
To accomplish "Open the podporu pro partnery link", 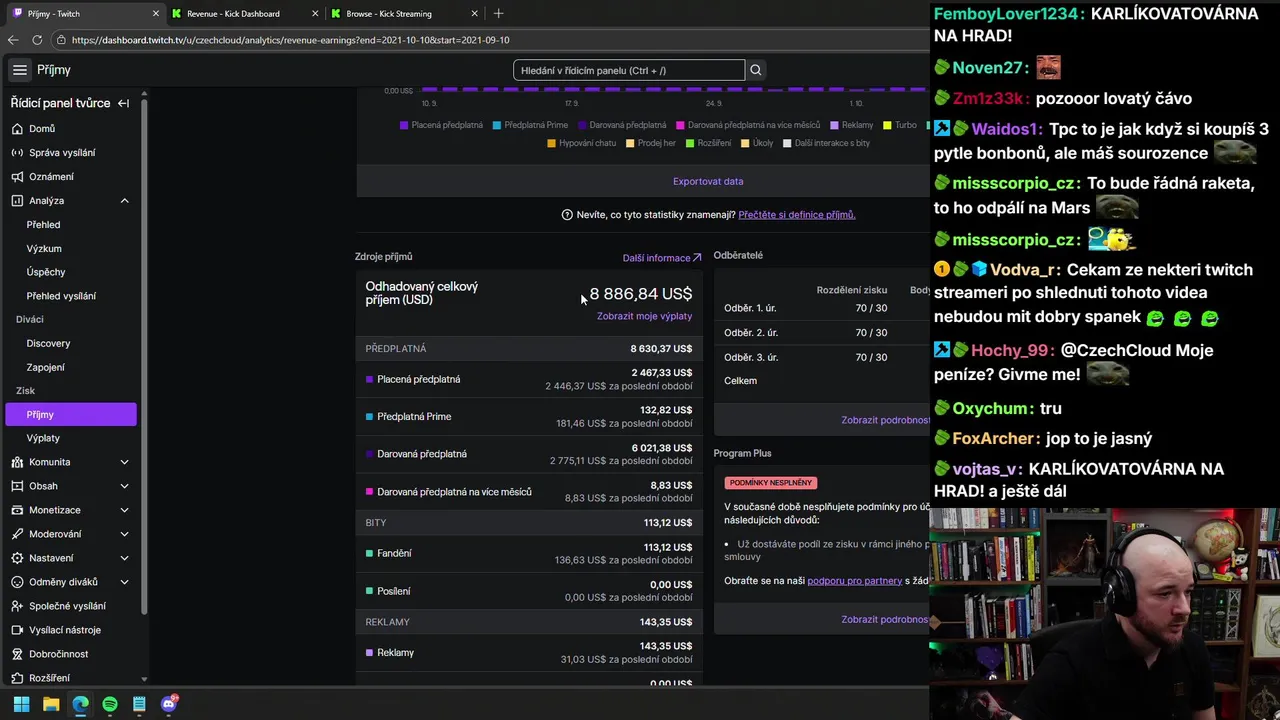I will tap(854, 581).
